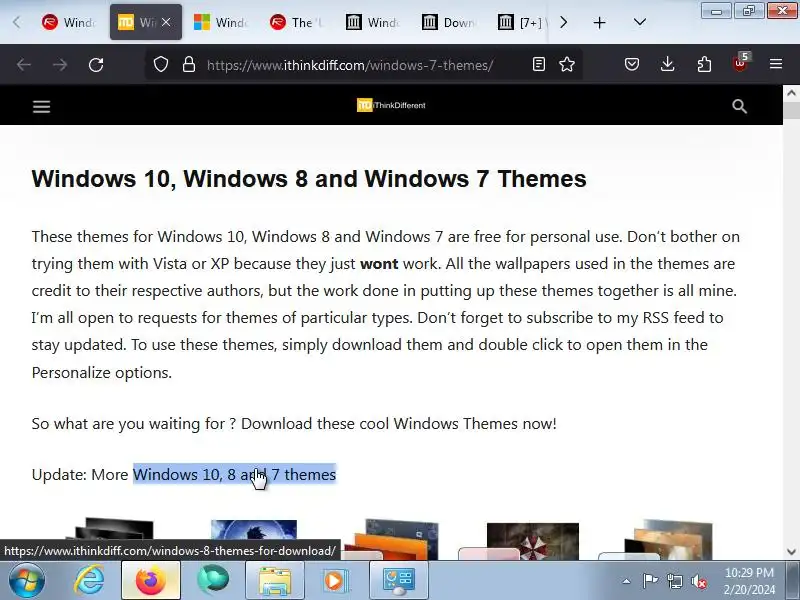Bookmark this page with the star
Screen dimensions: 800x600
(x=567, y=64)
